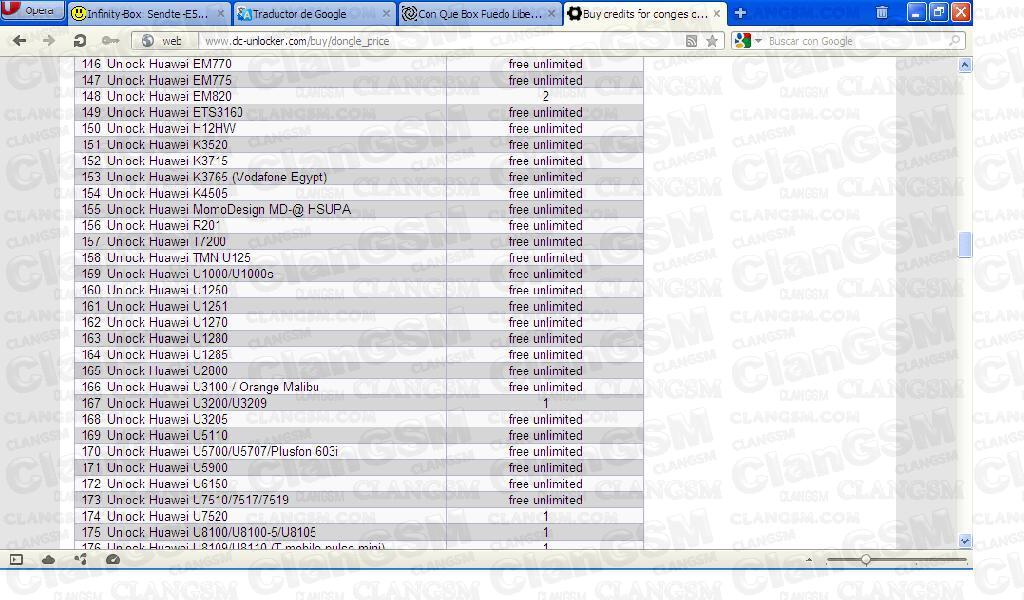Click free unlimited for Huawei R201
This screenshot has height=600, width=1024.
545,225
